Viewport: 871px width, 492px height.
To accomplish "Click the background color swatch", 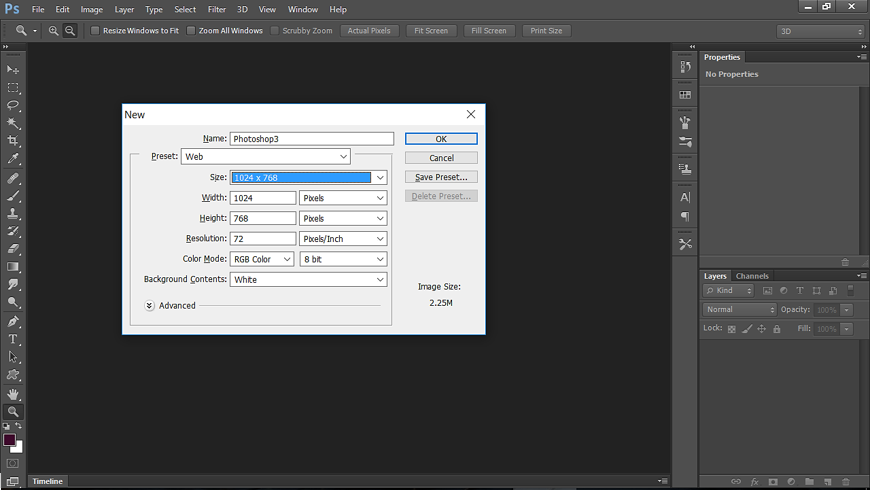I will click(19, 448).
